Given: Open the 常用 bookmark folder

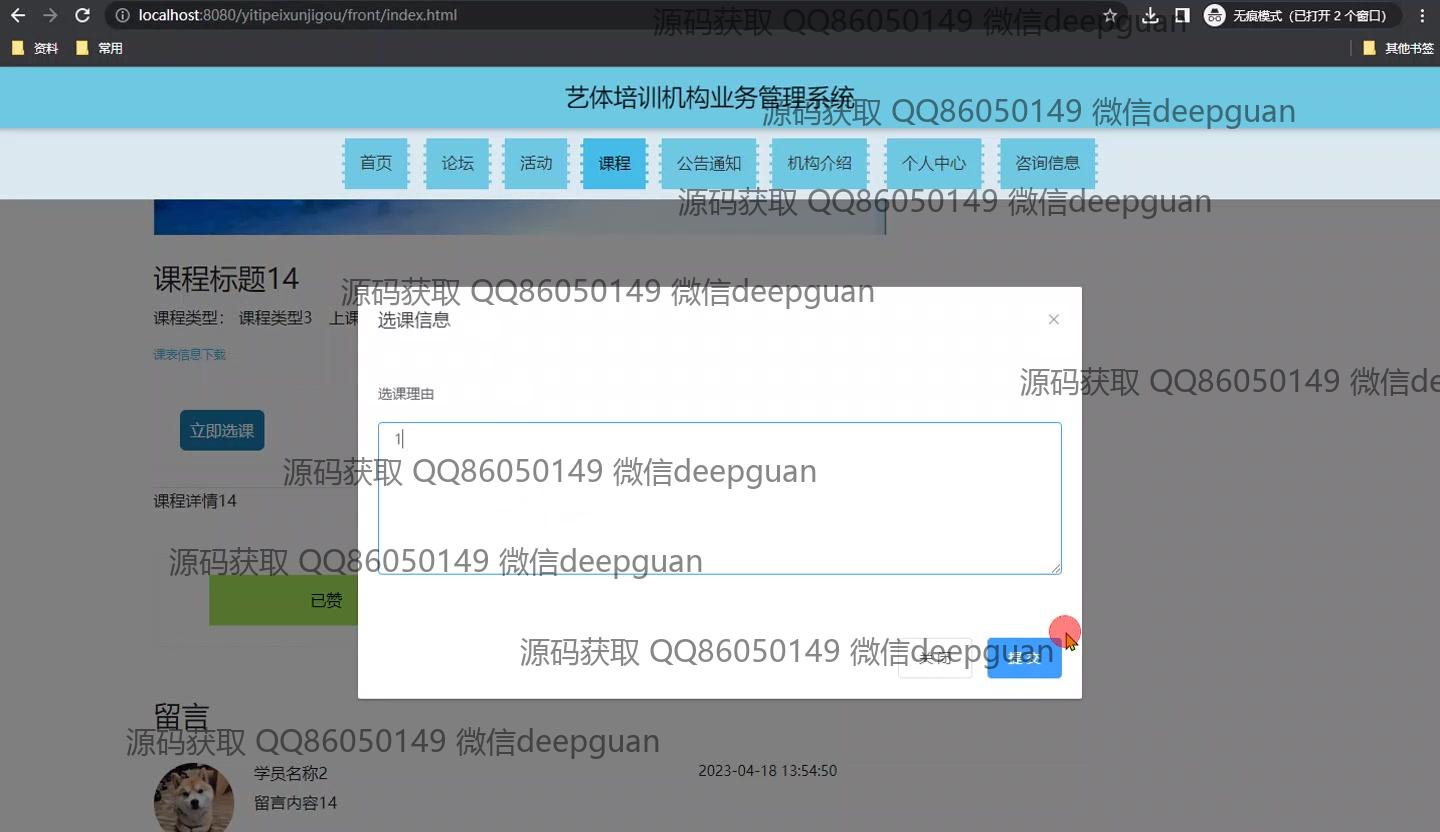Looking at the screenshot, I should pos(100,48).
